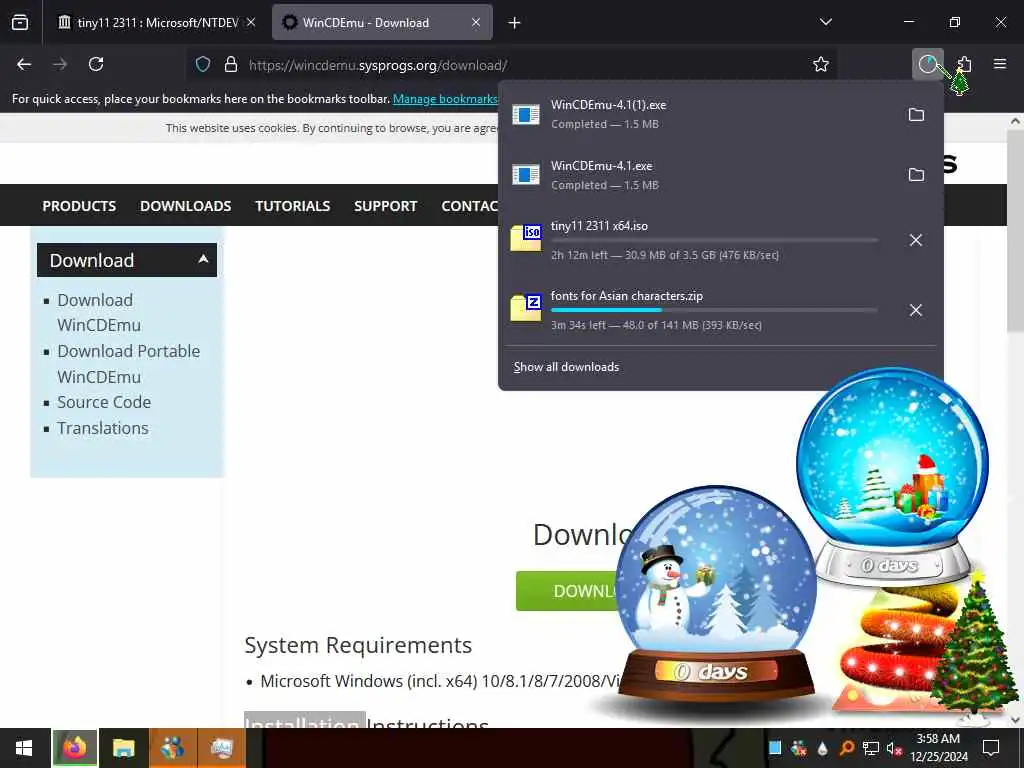Open a new tab with plus button
The height and width of the screenshot is (768, 1024).
tap(515, 23)
